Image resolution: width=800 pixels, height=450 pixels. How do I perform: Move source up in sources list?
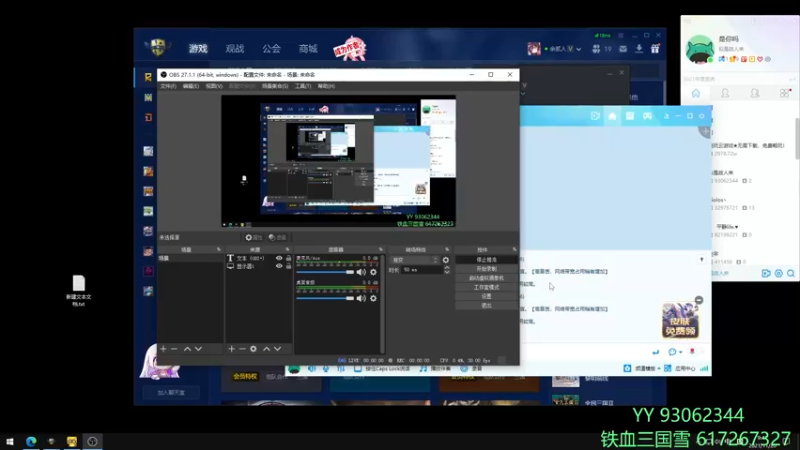tap(266, 349)
